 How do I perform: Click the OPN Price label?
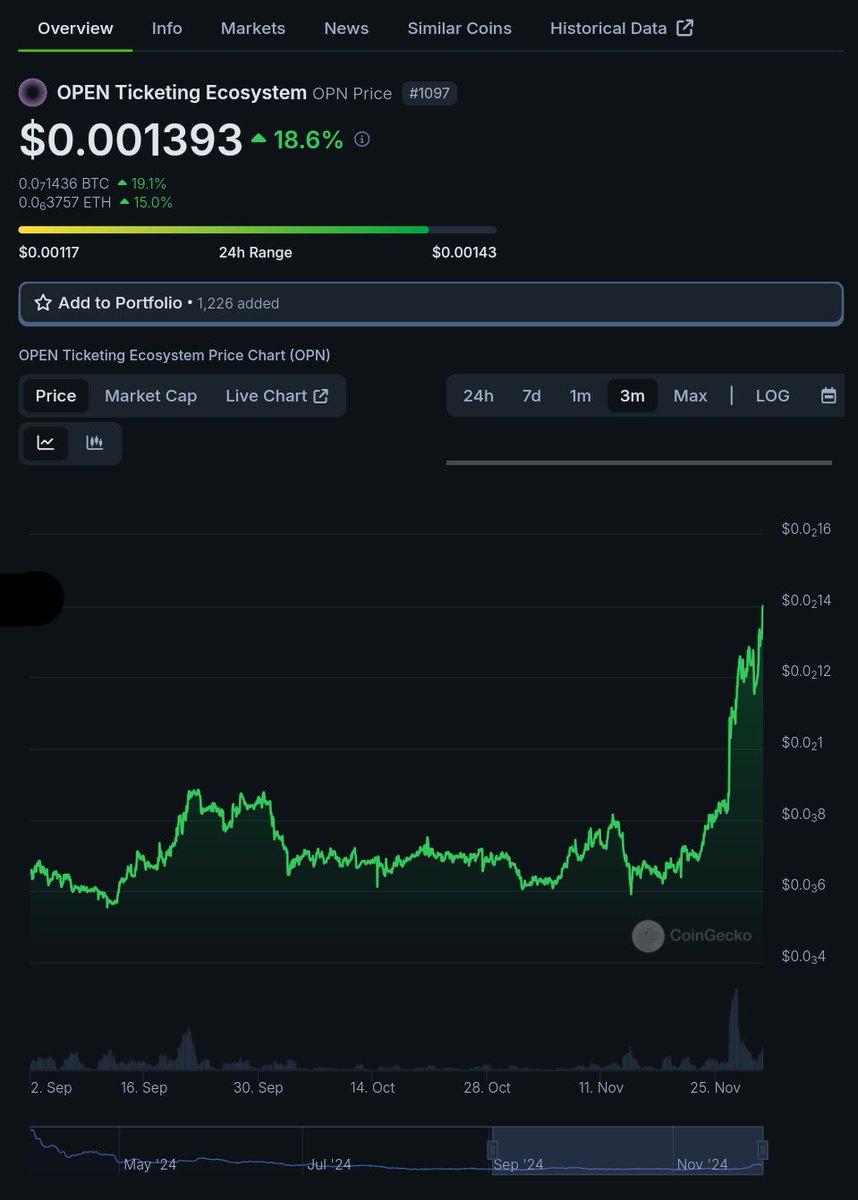[352, 94]
